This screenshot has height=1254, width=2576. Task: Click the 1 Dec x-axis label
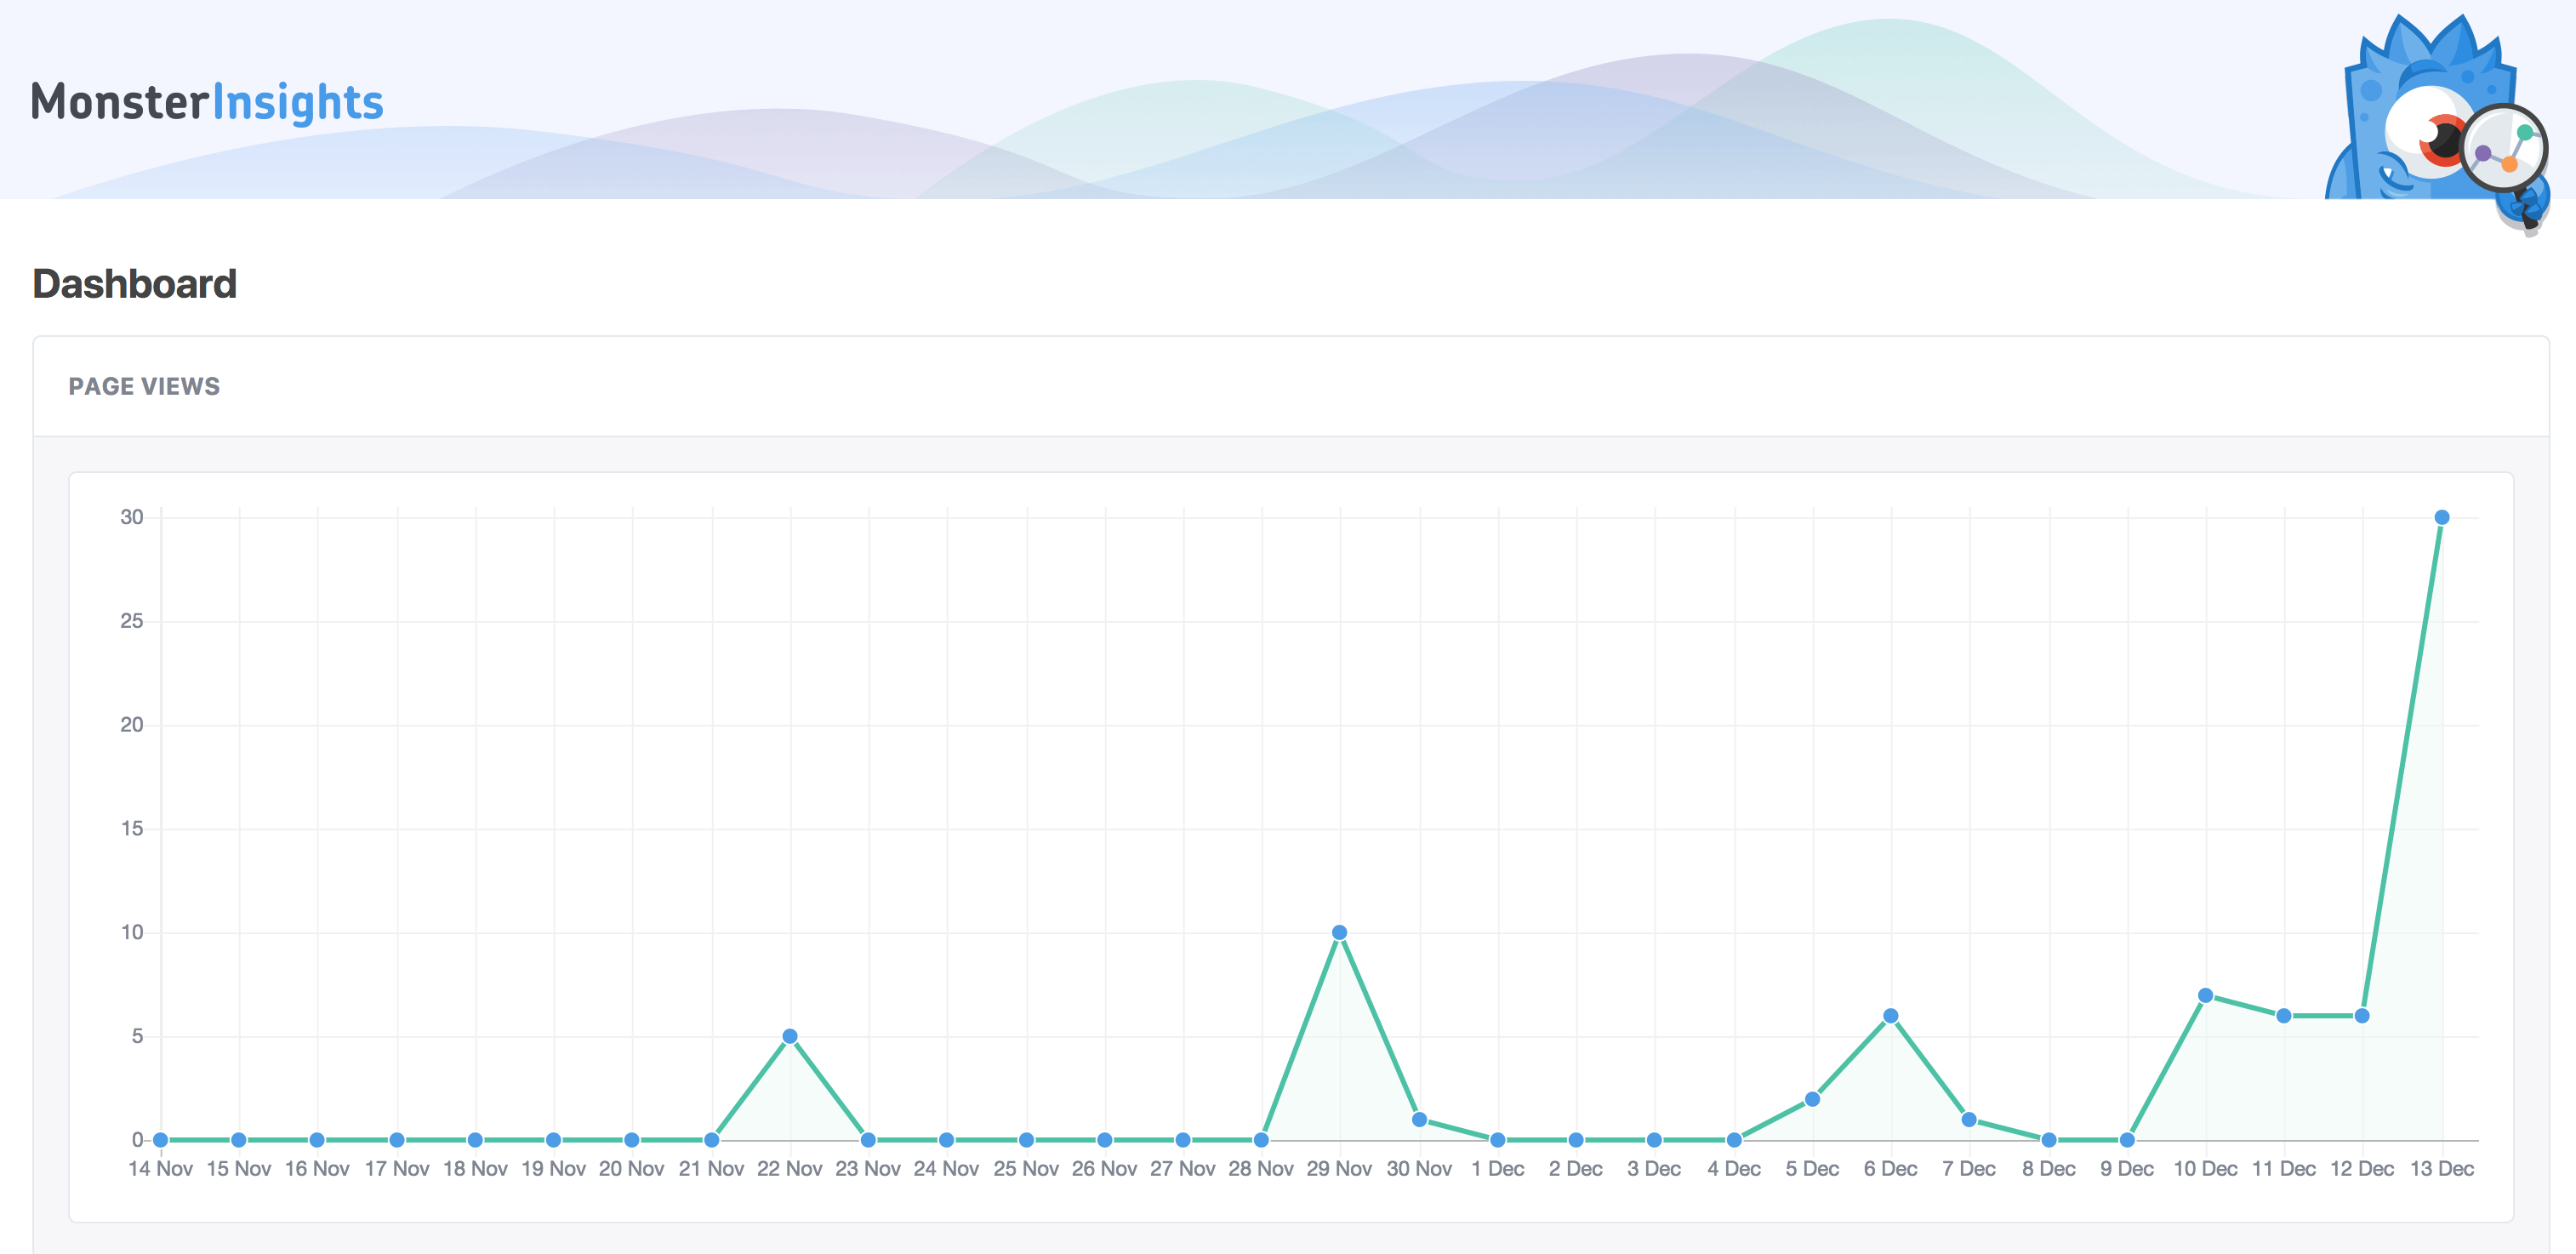tap(1498, 1169)
